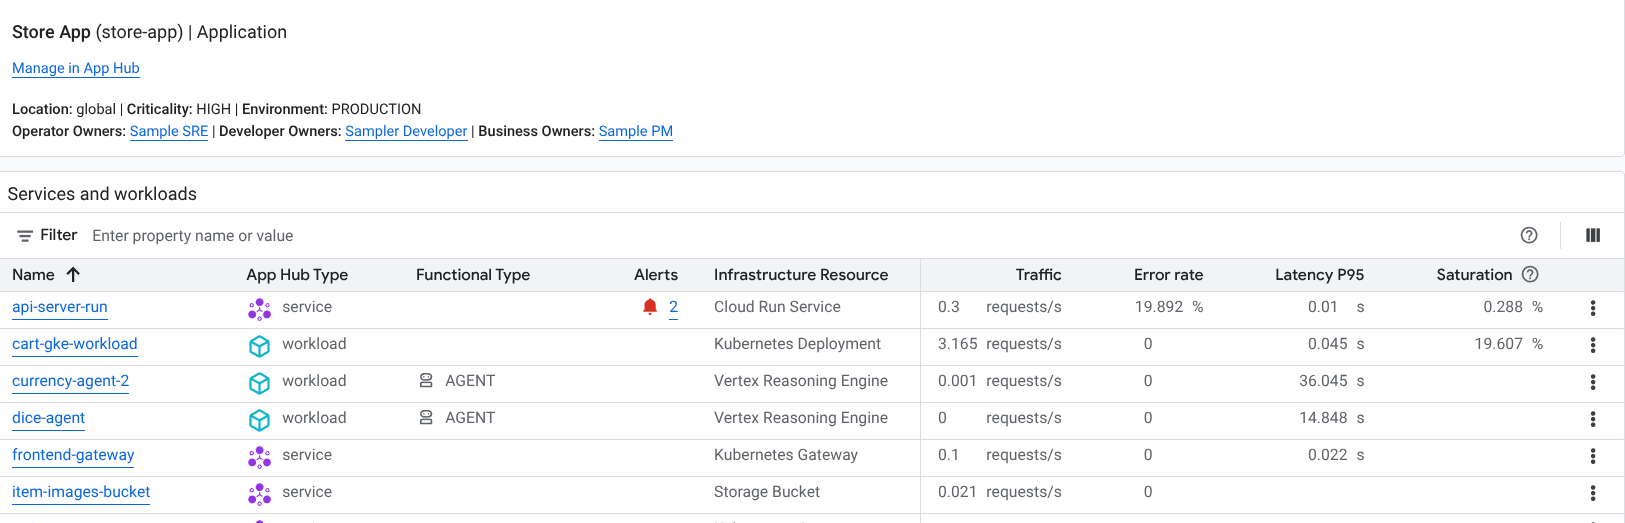
Task: Open the more actions menu for api-server-run
Action: tap(1593, 308)
